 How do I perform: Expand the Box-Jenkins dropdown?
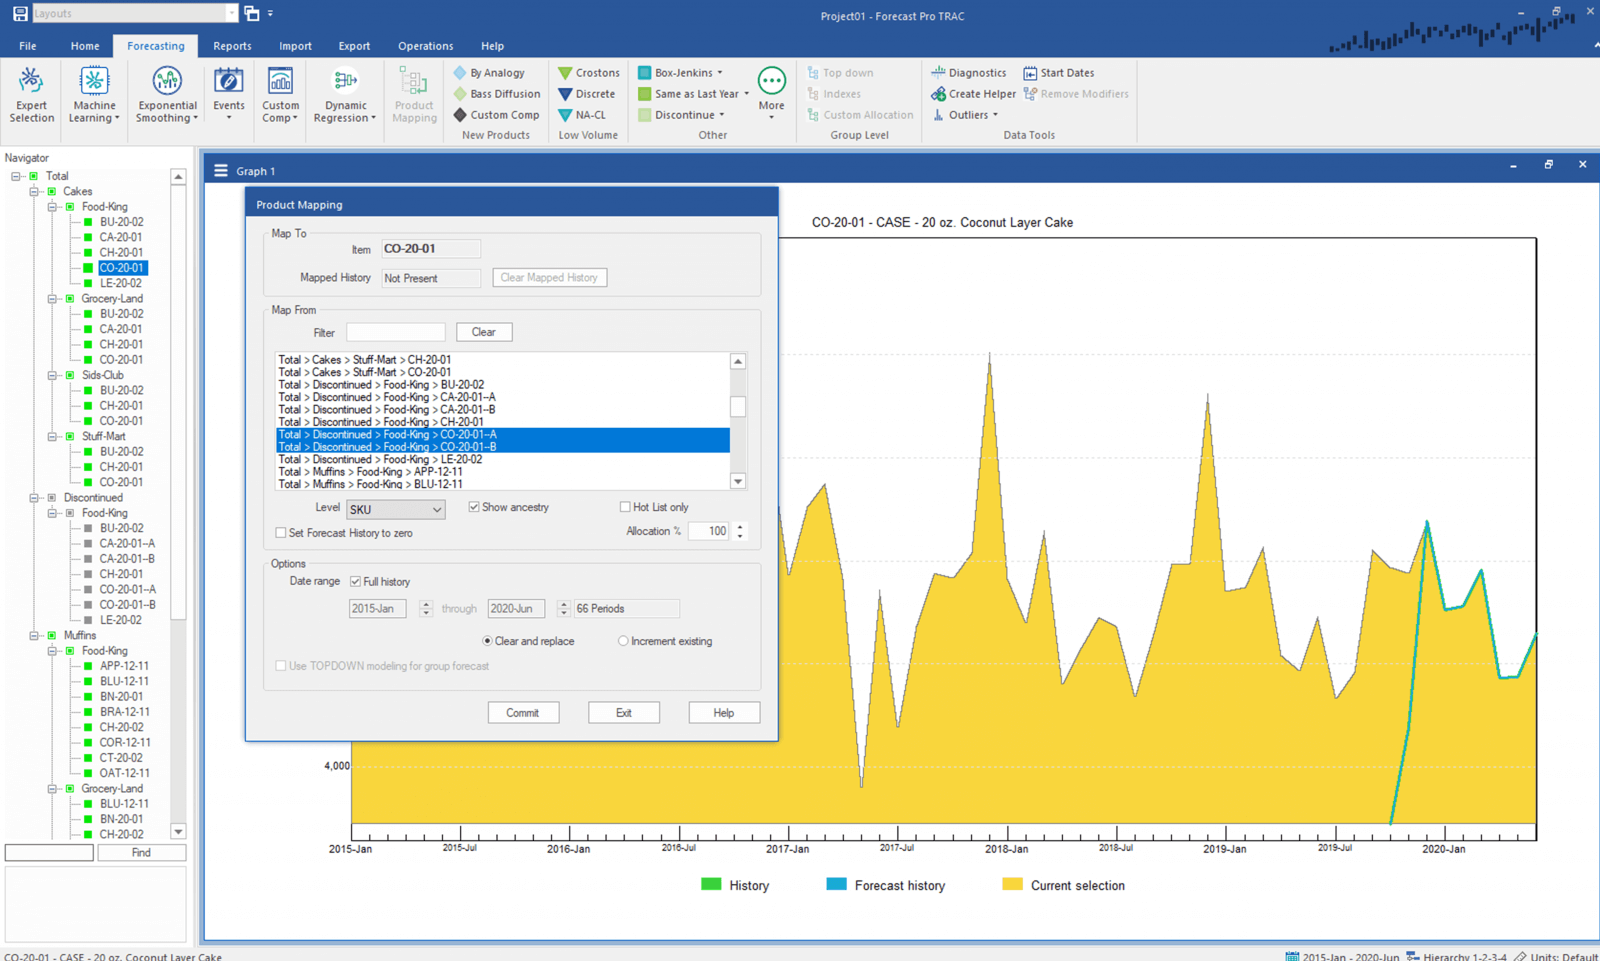[719, 73]
